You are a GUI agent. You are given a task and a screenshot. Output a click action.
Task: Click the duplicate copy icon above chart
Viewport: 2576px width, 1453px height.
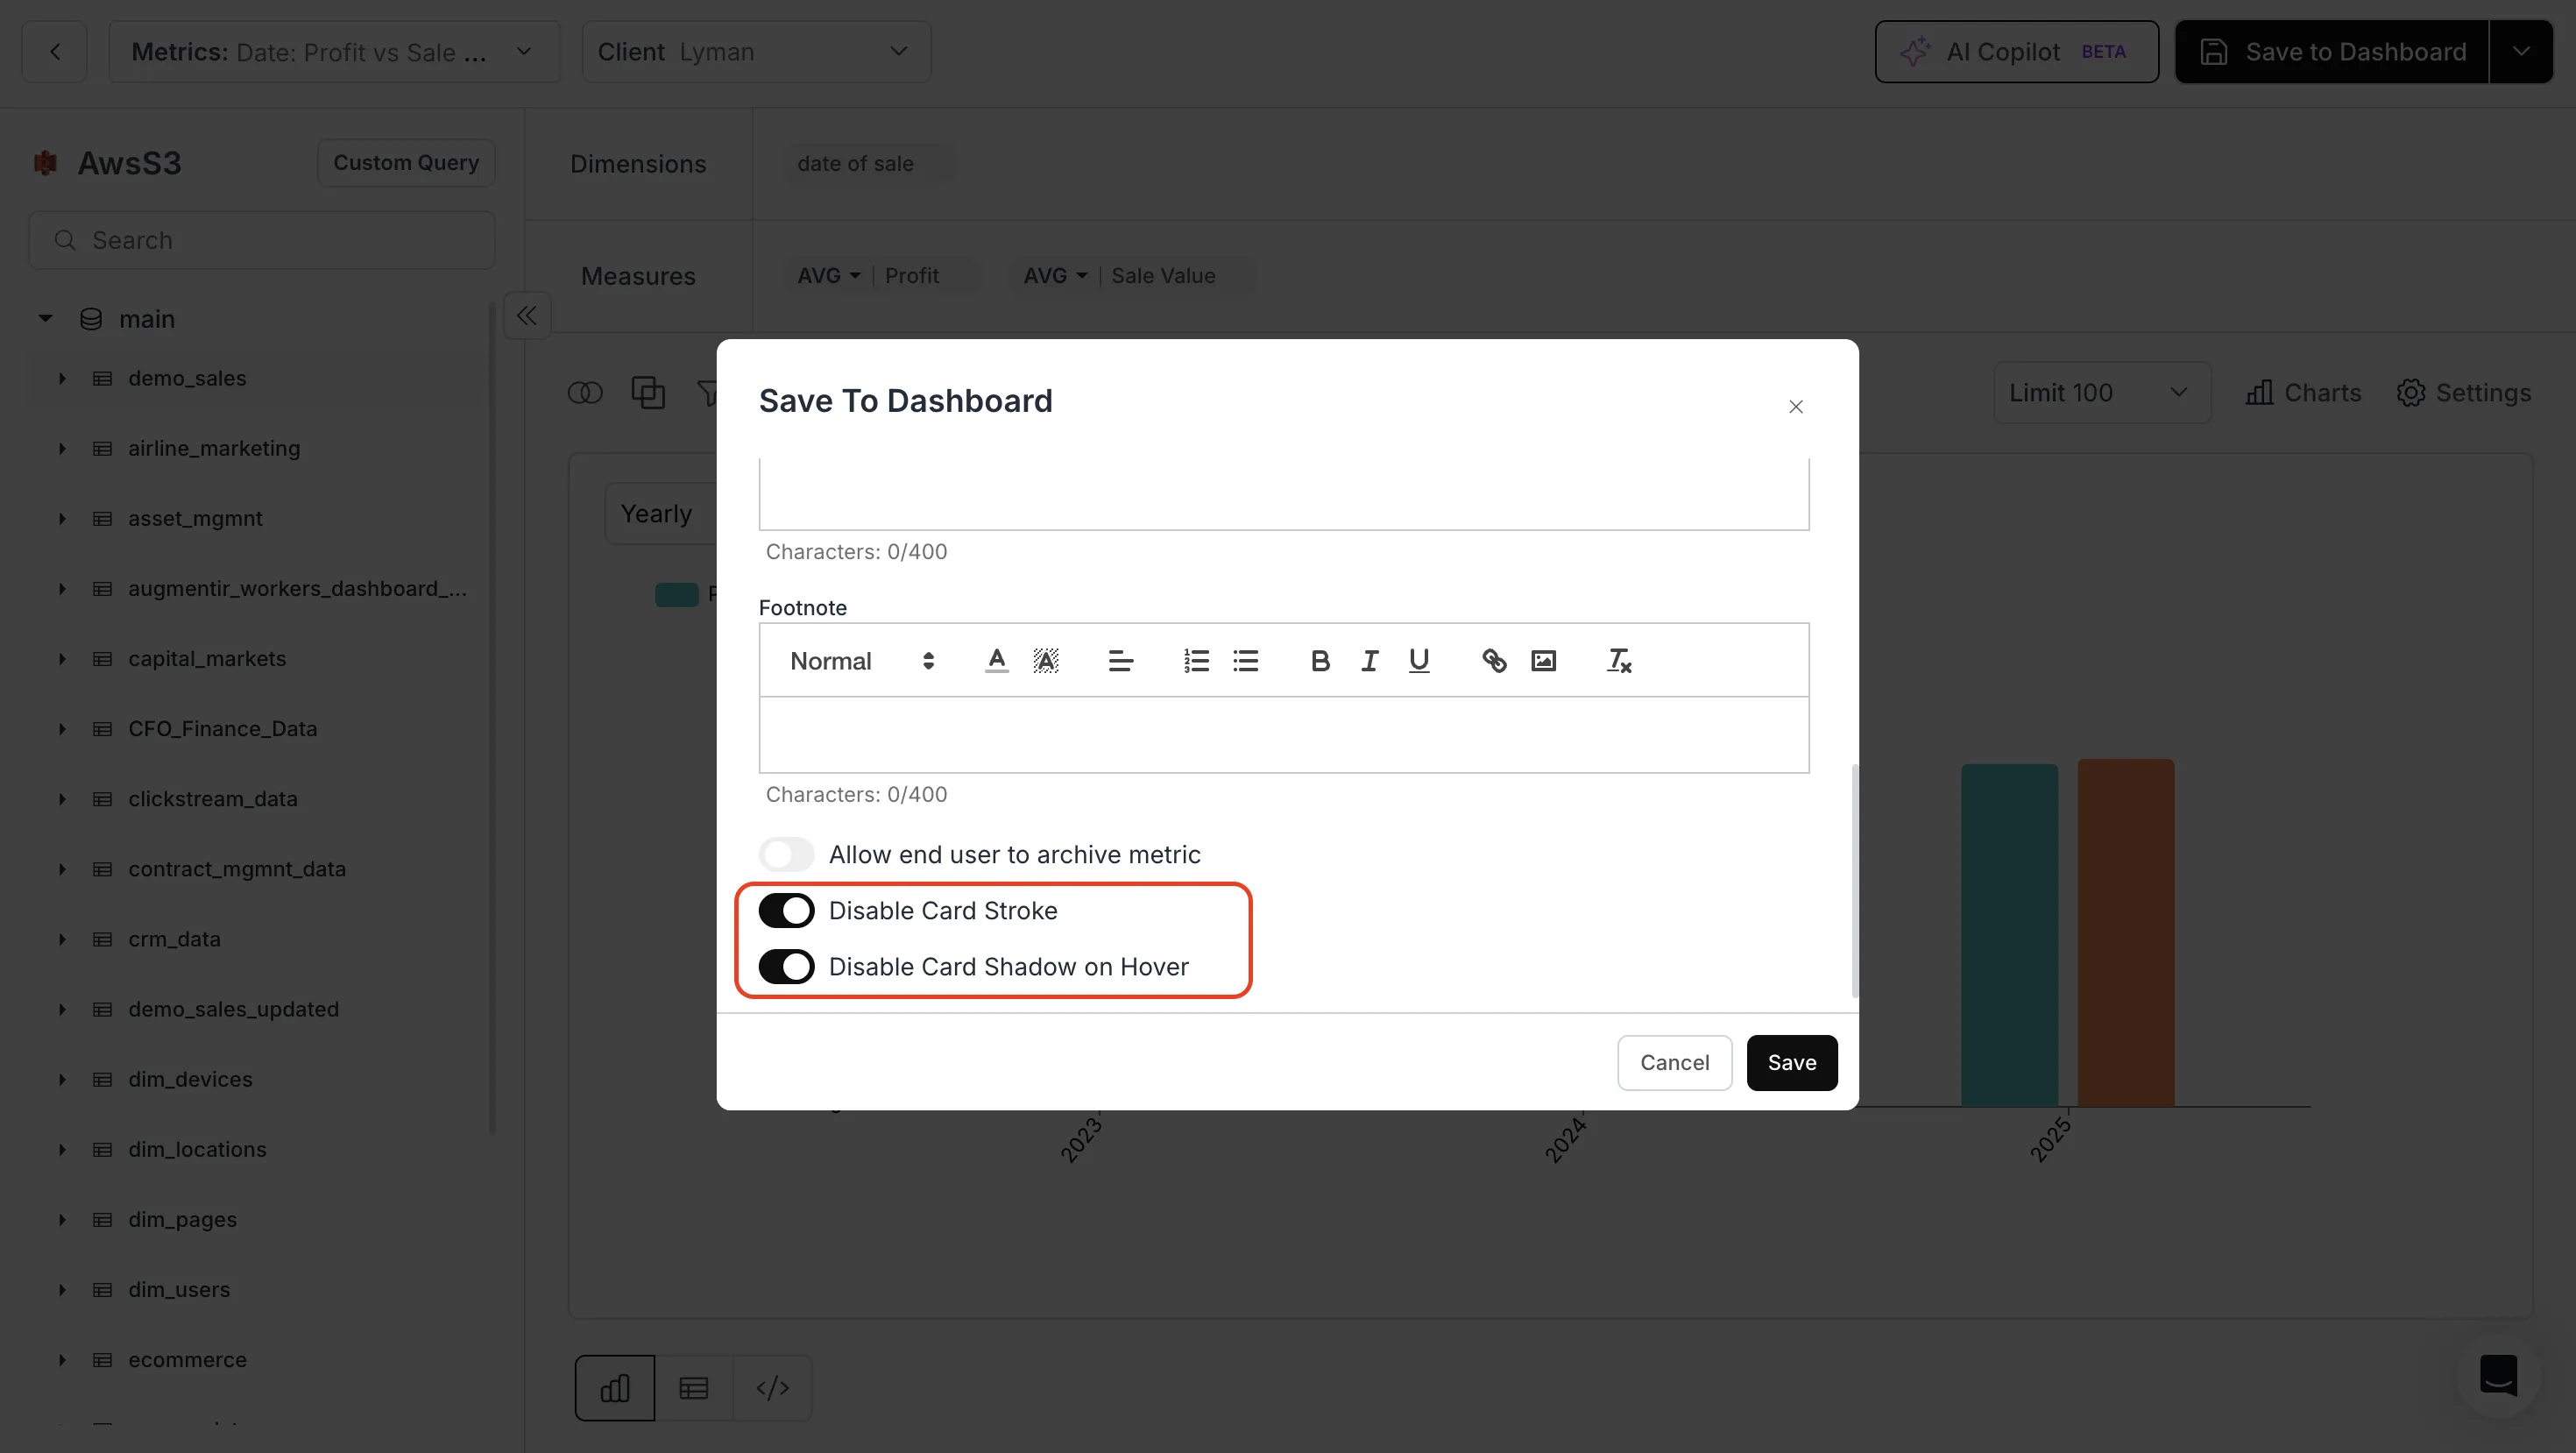click(x=648, y=393)
